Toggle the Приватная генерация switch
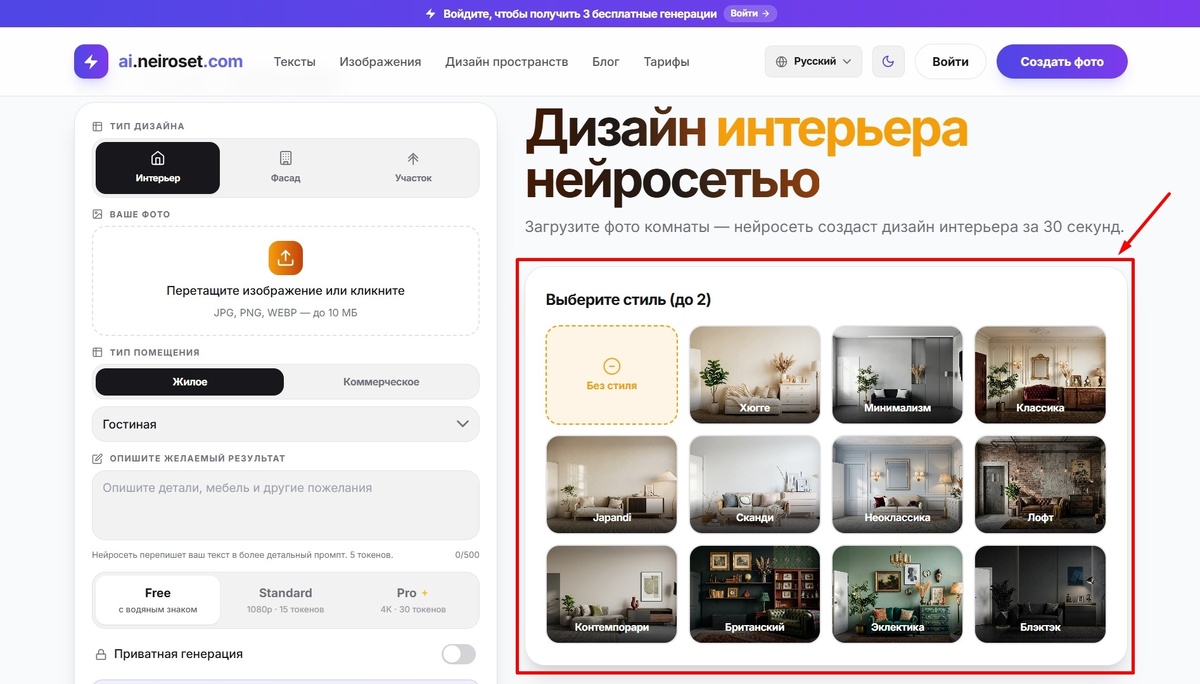The width and height of the screenshot is (1200, 684). (x=459, y=654)
